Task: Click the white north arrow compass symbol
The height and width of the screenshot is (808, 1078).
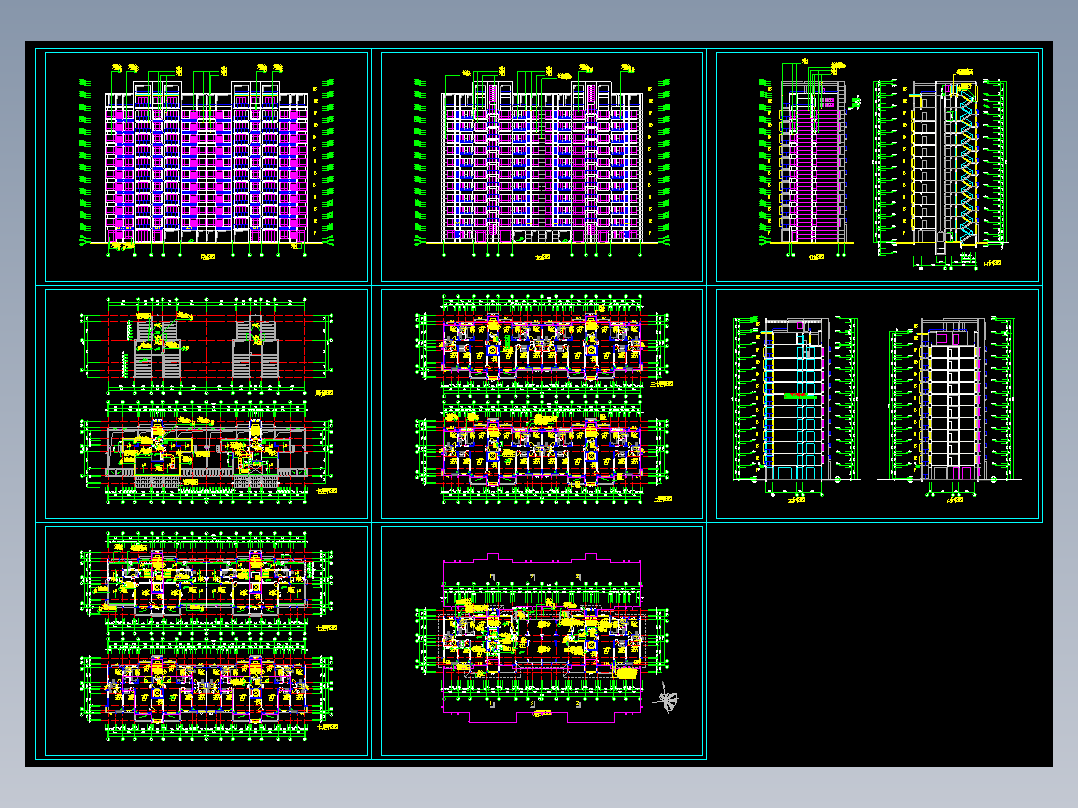Action: pyautogui.click(x=666, y=699)
